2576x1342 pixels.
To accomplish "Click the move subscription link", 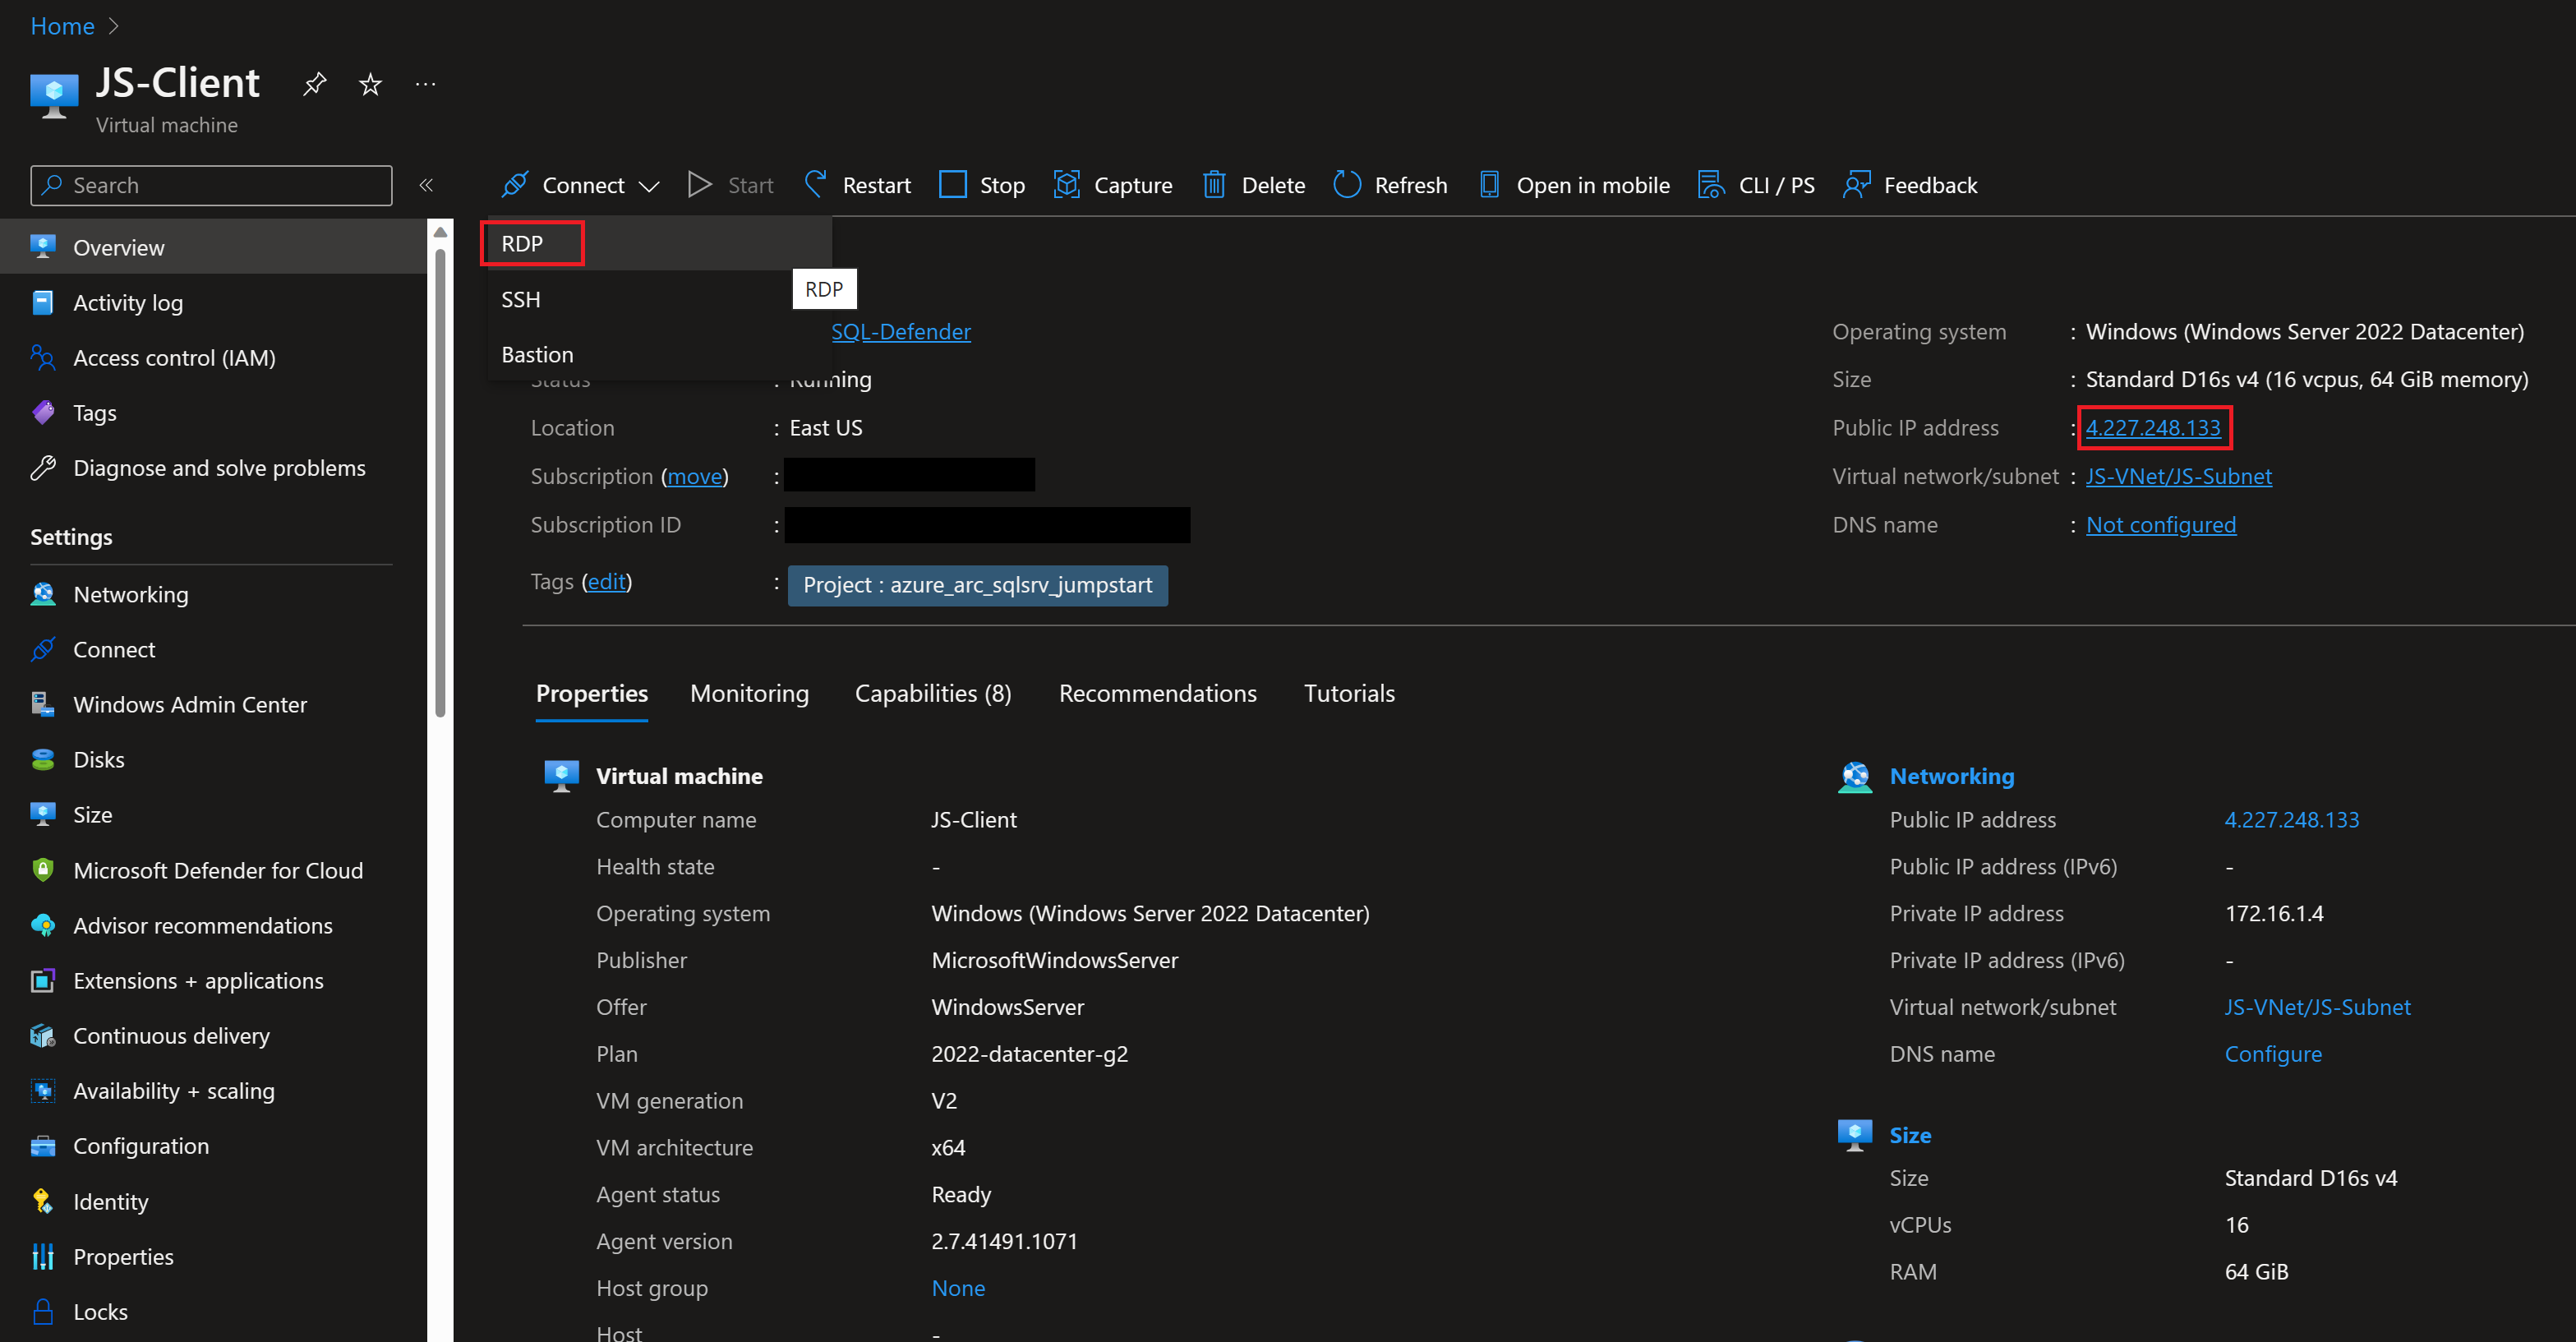I will (x=694, y=476).
